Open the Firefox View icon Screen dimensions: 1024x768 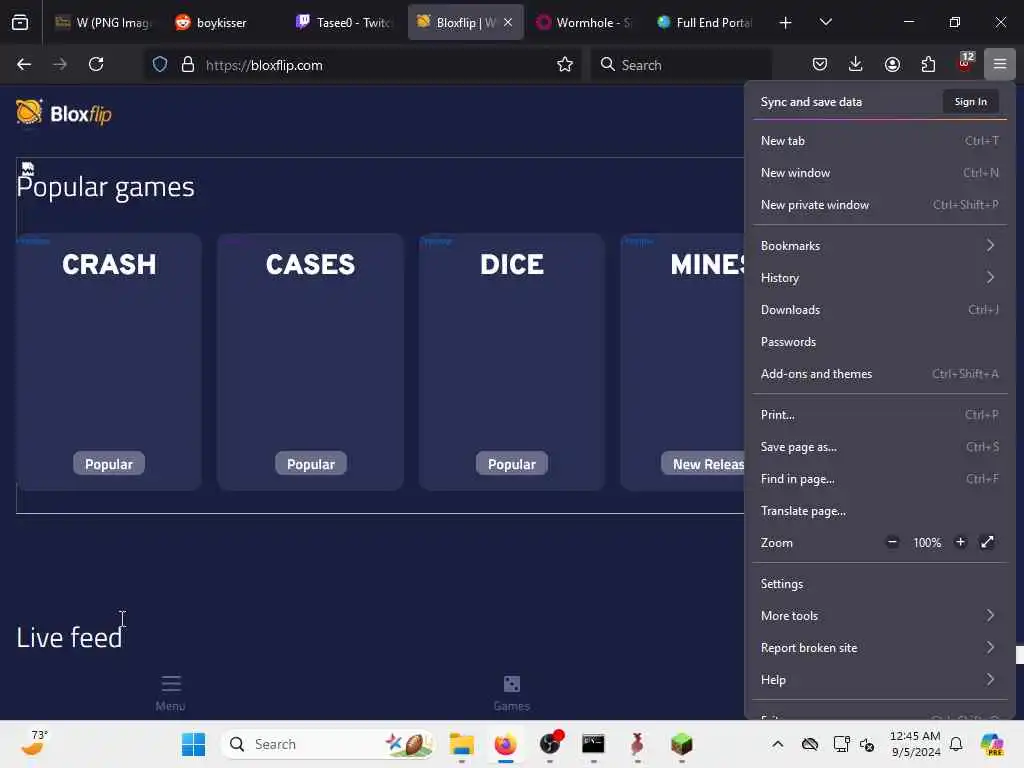20,23
